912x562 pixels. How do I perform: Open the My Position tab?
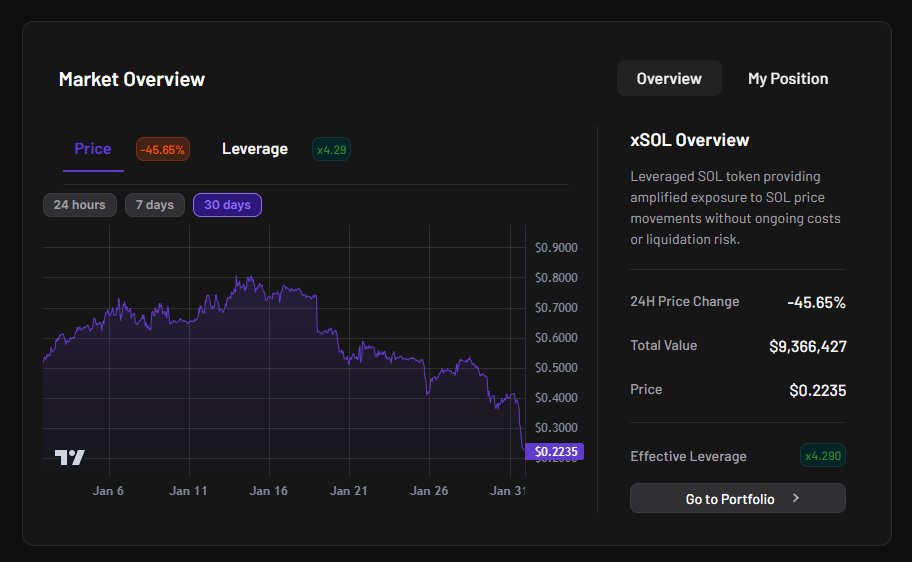[788, 79]
